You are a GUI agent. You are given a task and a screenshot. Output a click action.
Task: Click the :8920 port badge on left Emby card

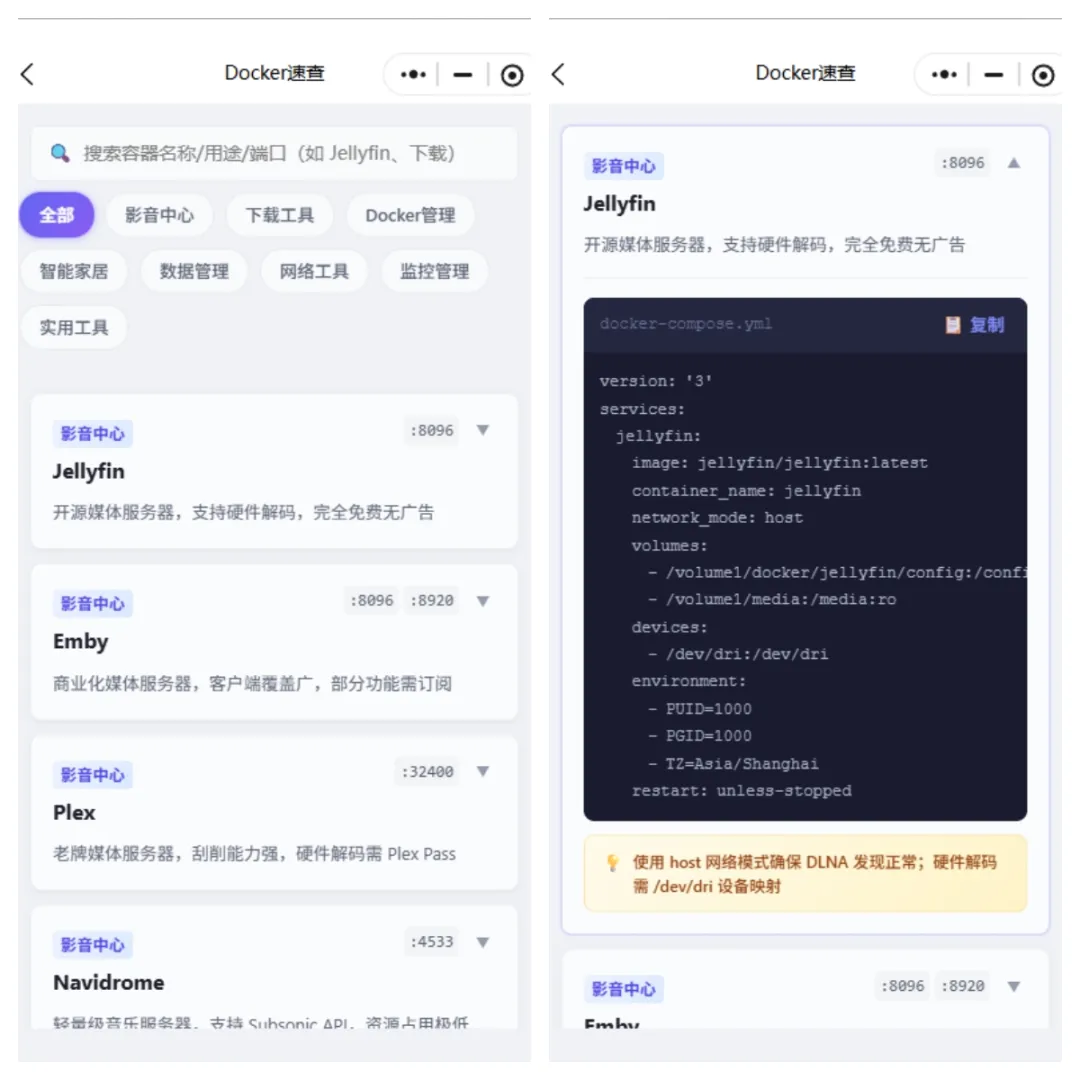pyautogui.click(x=431, y=601)
